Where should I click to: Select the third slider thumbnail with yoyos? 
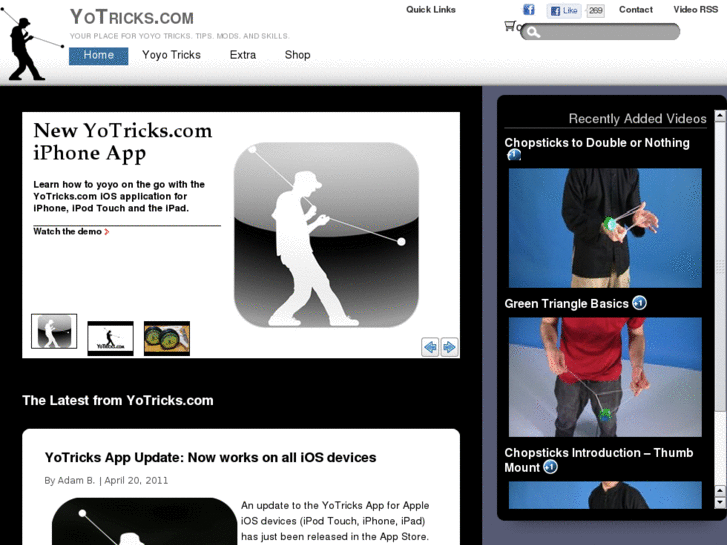click(167, 338)
